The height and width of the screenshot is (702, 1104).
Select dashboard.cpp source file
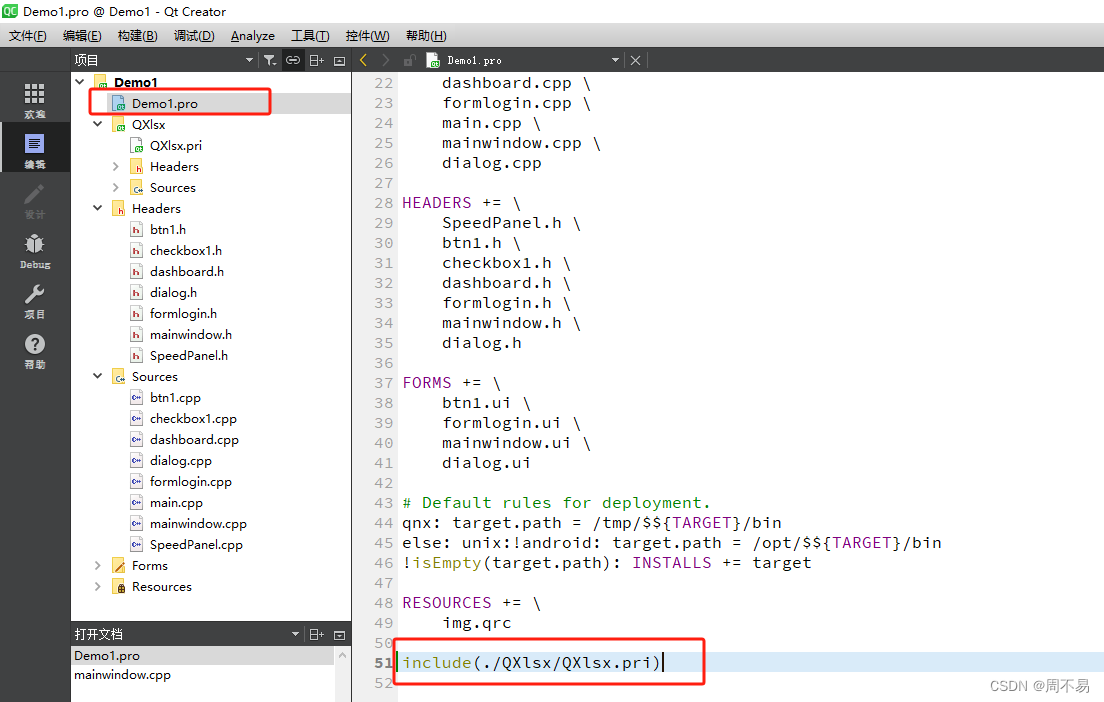194,440
